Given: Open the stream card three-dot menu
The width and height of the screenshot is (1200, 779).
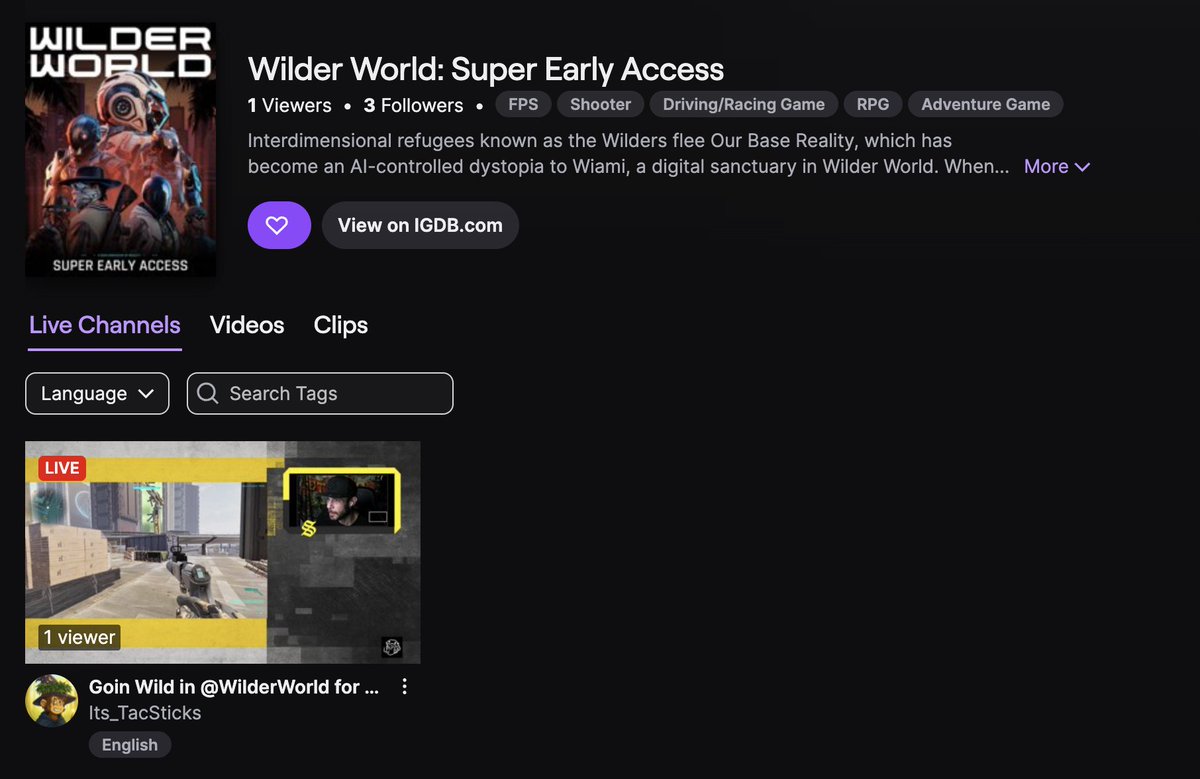Looking at the screenshot, I should 404,687.
